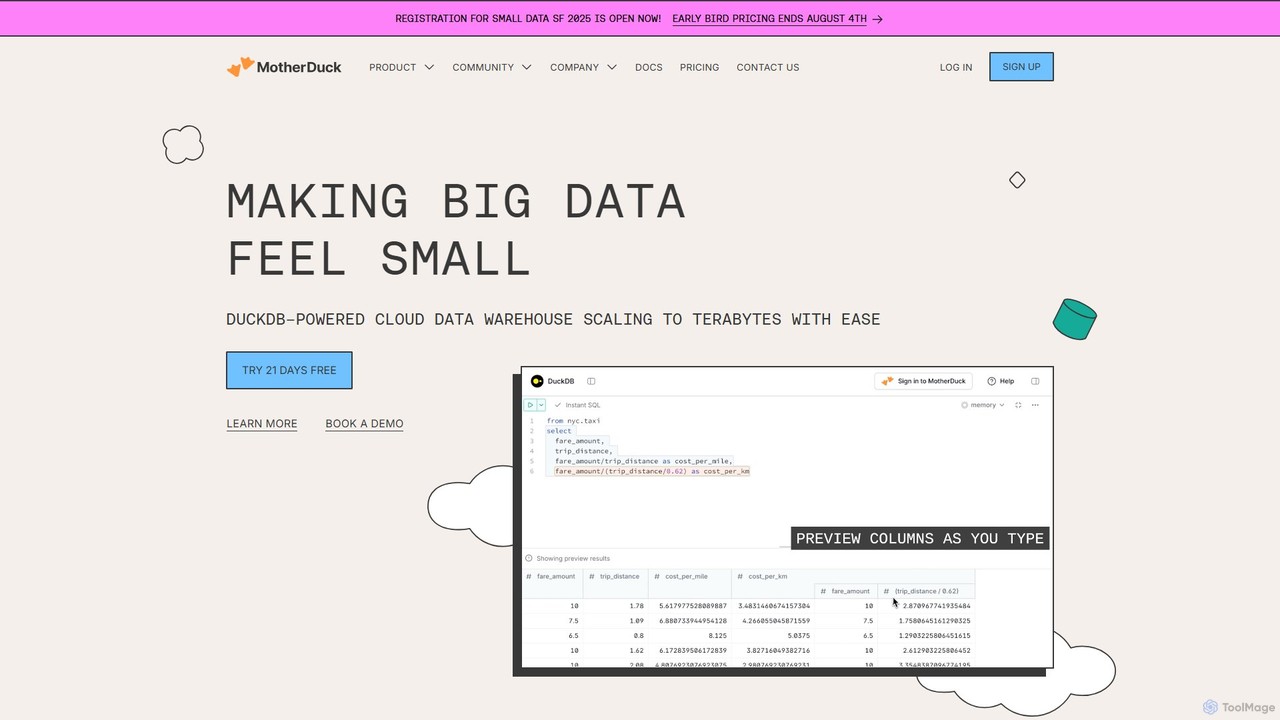Expand the memory database dropdown
Viewport: 1280px width, 720px height.
pyautogui.click(x=983, y=405)
